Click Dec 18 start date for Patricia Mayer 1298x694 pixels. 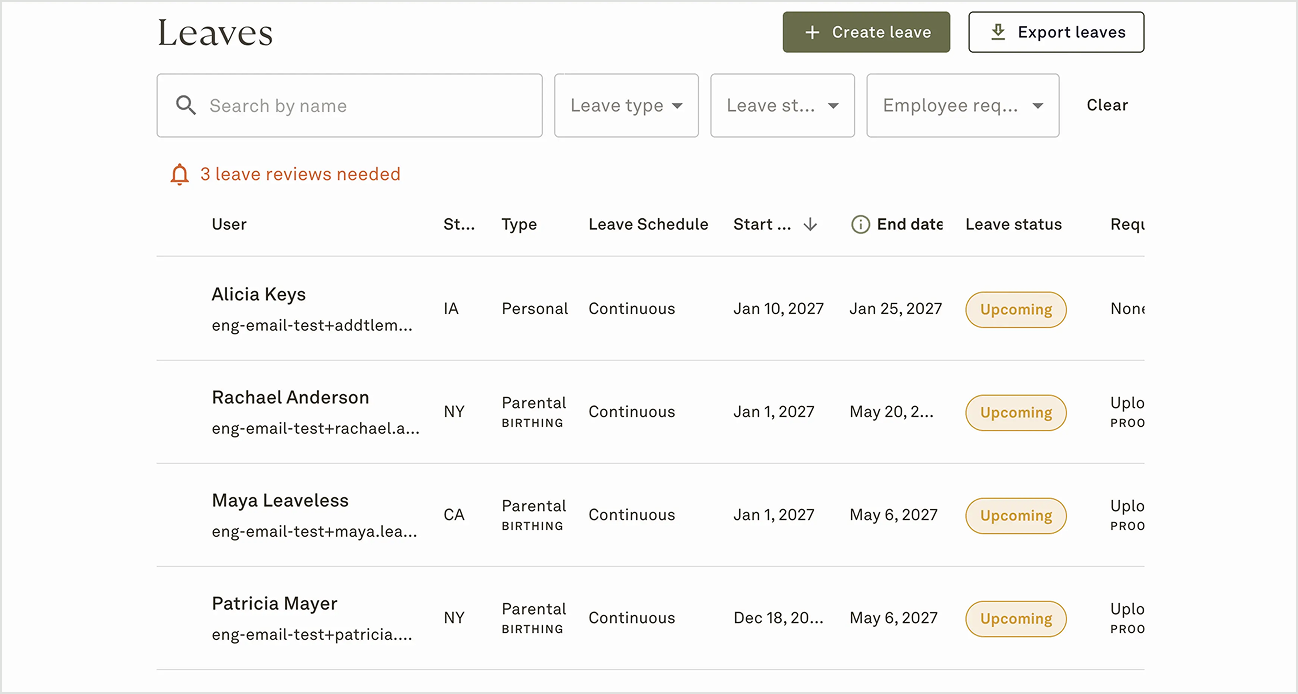tap(778, 618)
